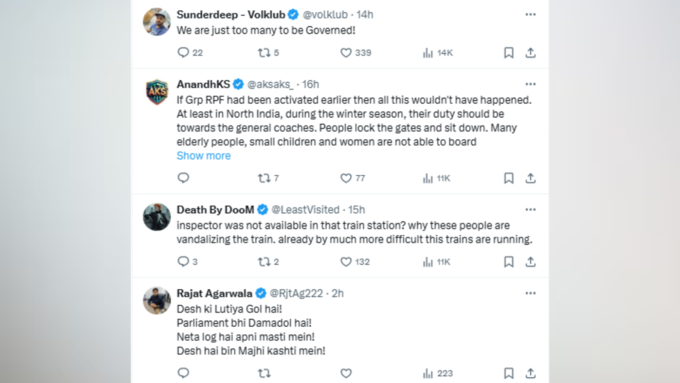Bookmark Sunderdeep - Volklub's tweet

click(509, 53)
